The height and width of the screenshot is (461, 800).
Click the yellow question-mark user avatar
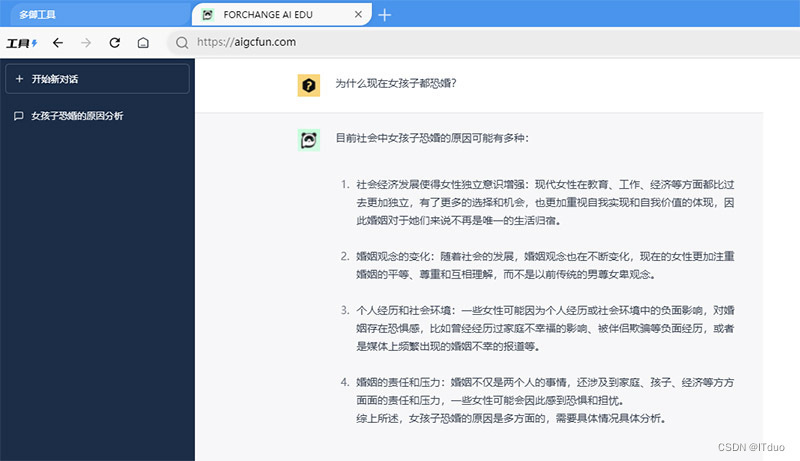309,85
